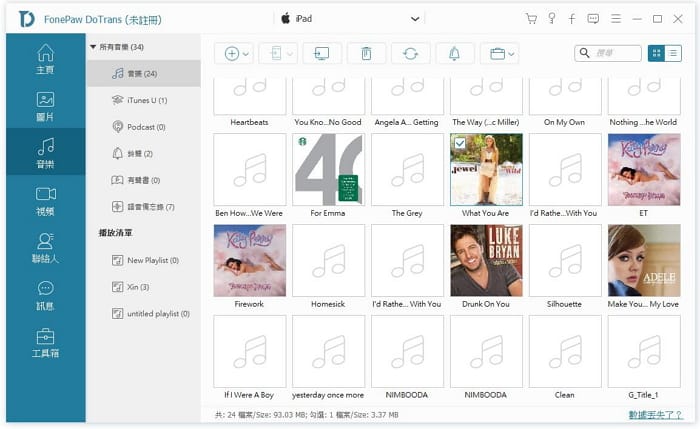Image resolution: width=700 pixels, height=429 pixels.
Task: Click the ringtone bell toolbar icon
Action: 454,54
